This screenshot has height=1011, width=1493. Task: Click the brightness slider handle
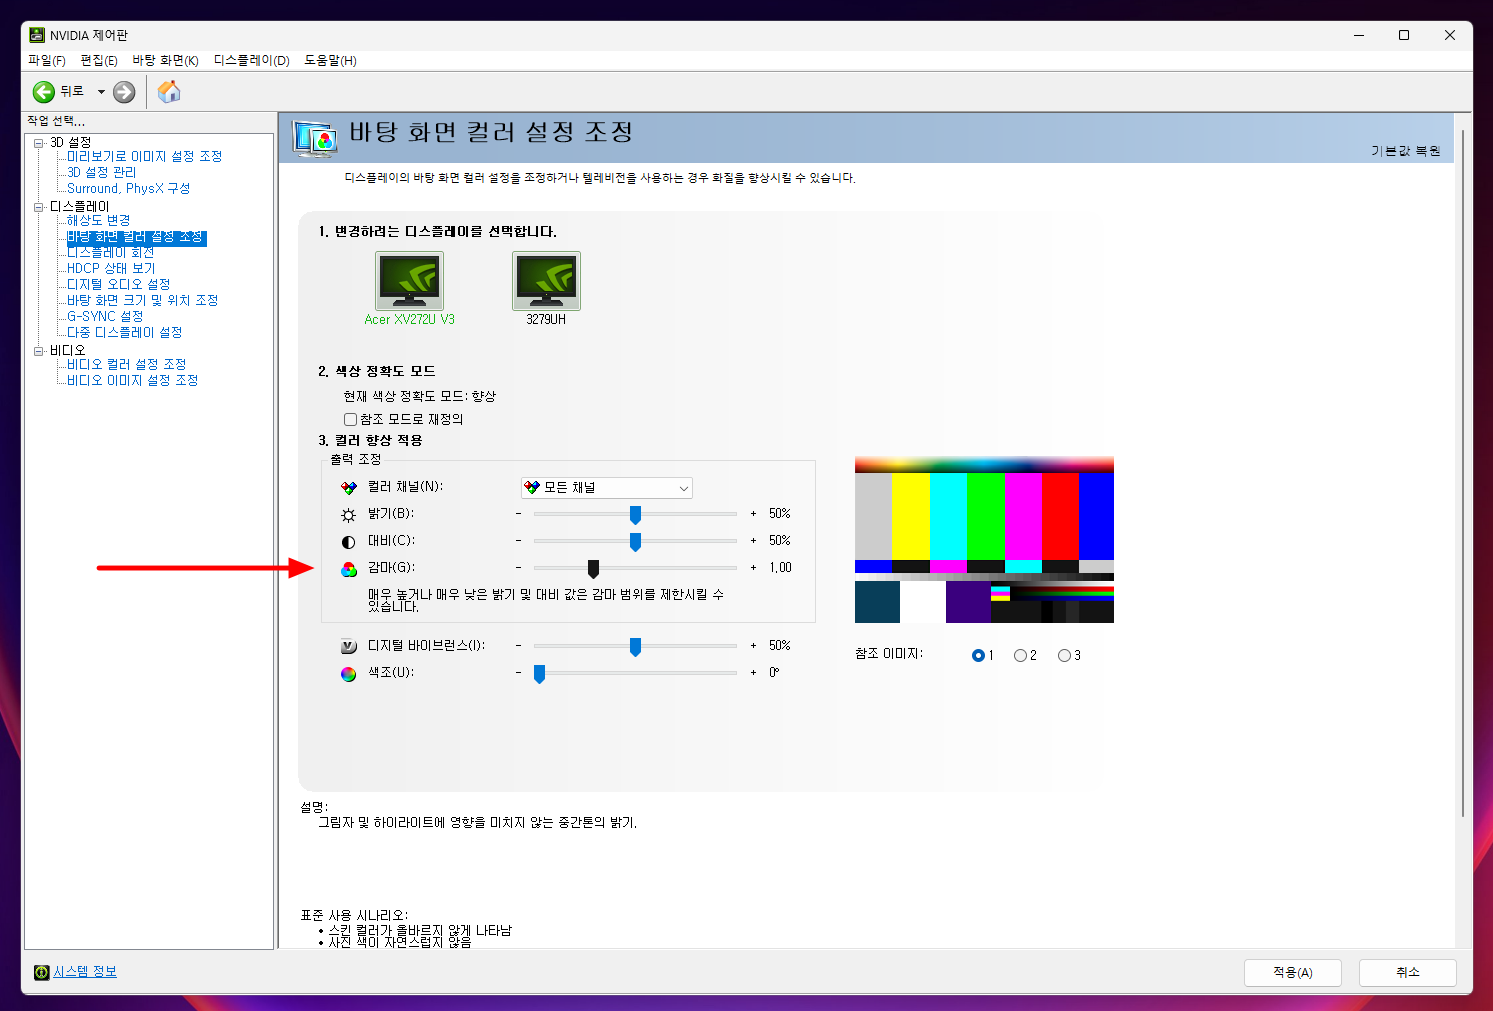click(x=635, y=515)
